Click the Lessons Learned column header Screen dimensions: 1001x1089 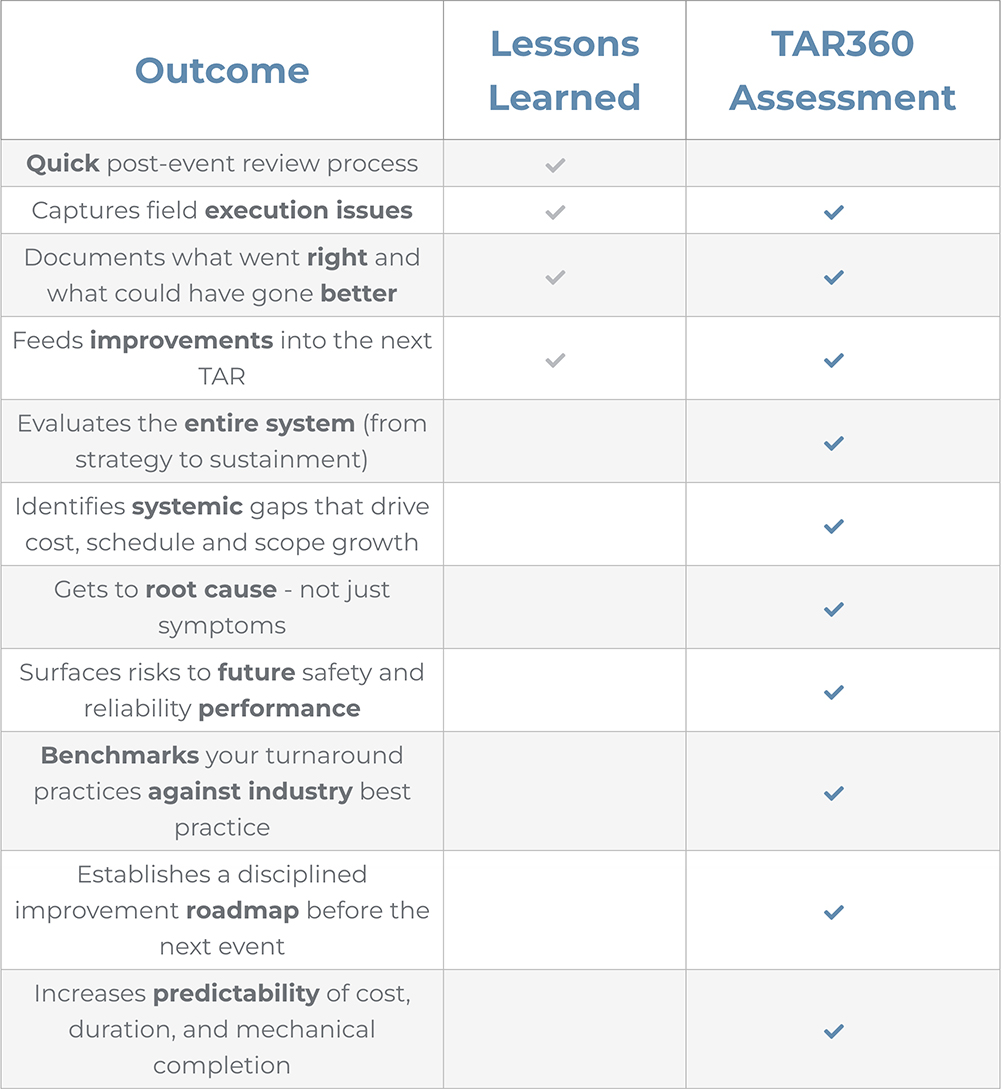tap(565, 71)
